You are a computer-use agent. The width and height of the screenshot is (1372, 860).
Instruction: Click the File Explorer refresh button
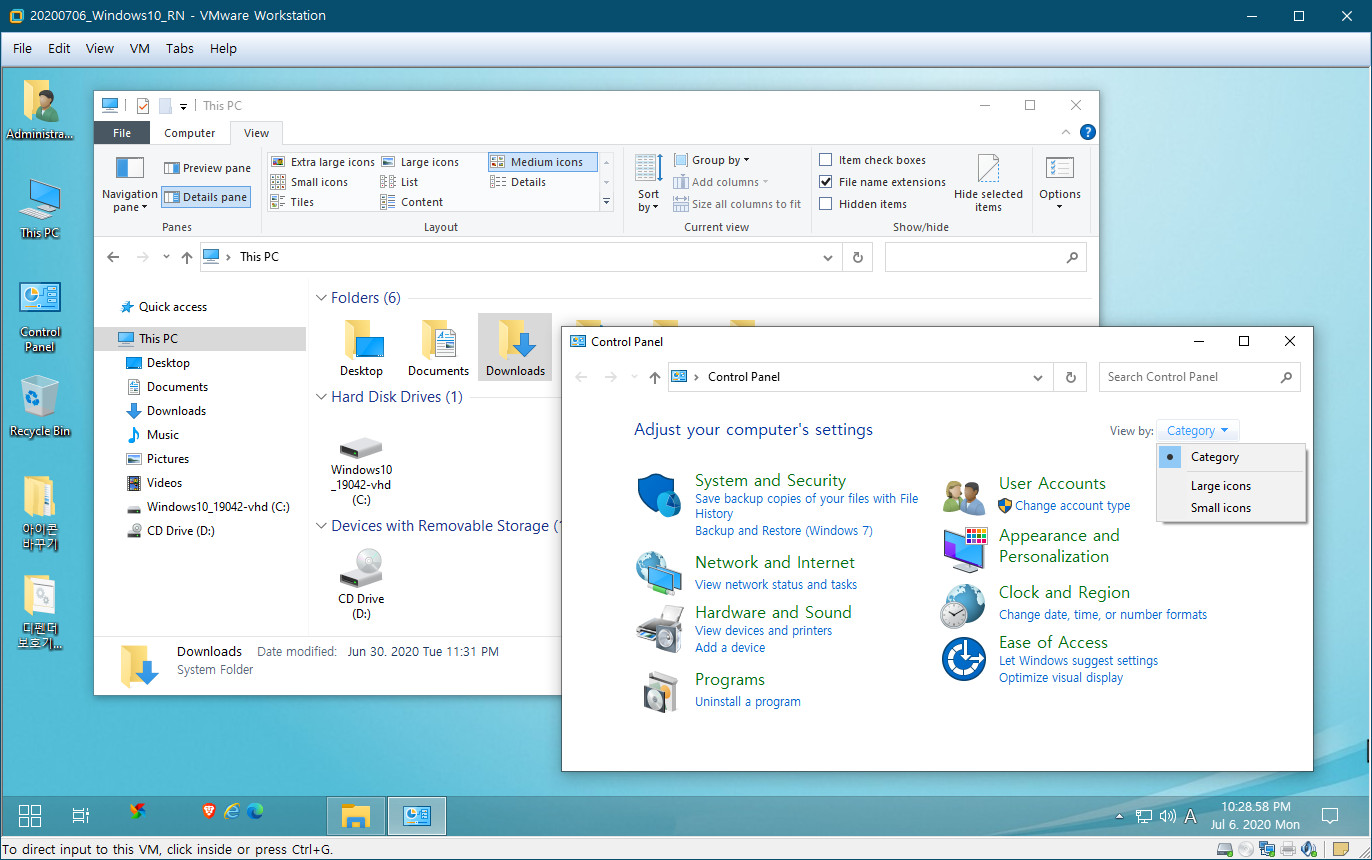pos(857,257)
